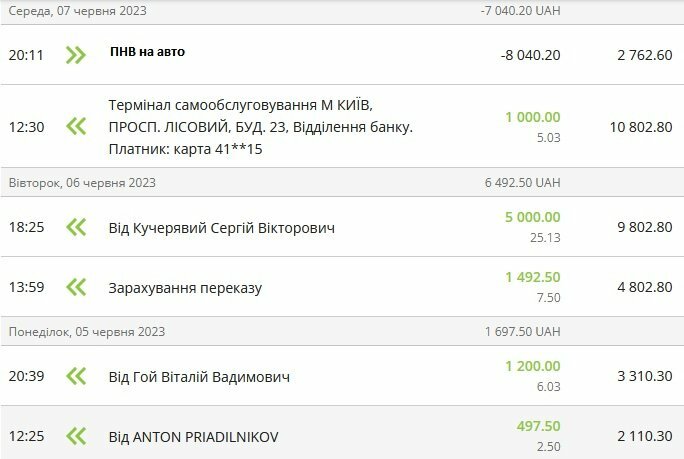Click the -8 040.20 amount
Image resolution: width=684 pixels, height=459 pixels.
click(x=530, y=55)
